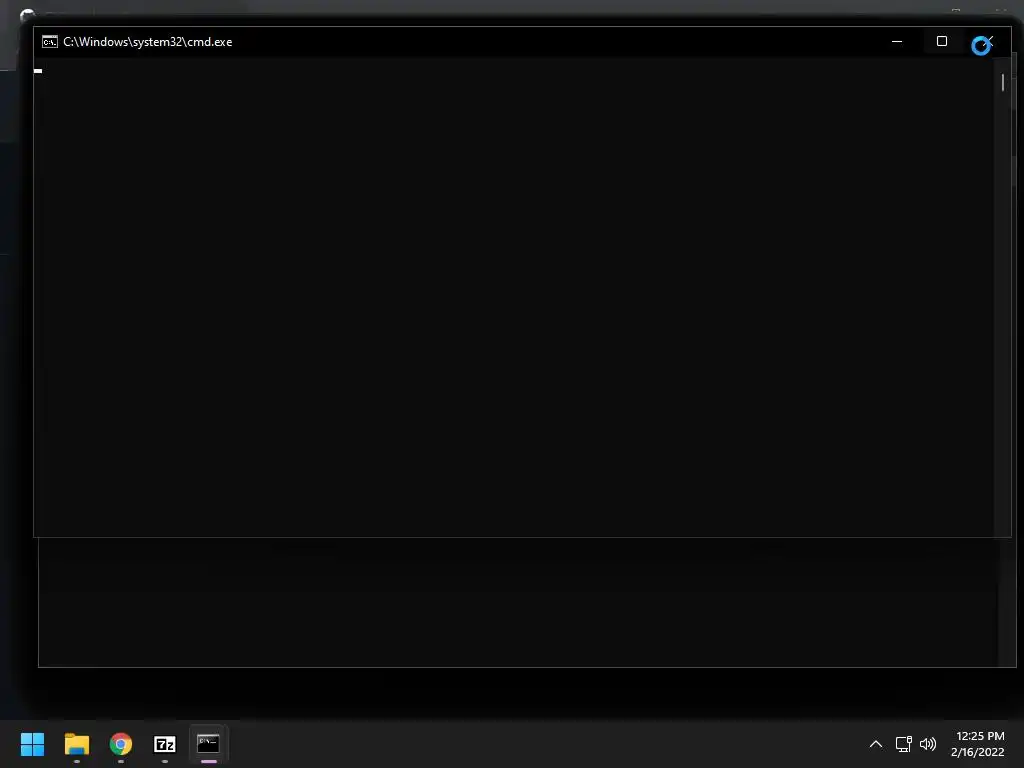Image resolution: width=1024 pixels, height=768 pixels.
Task: Open the volume control tray icon
Action: pos(927,744)
